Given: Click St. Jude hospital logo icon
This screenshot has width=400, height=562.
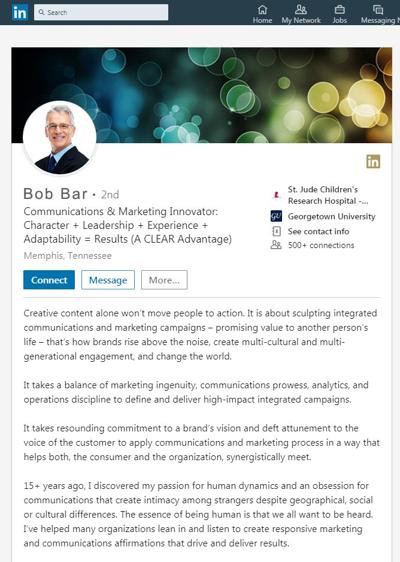Looking at the screenshot, I should pos(276,195).
